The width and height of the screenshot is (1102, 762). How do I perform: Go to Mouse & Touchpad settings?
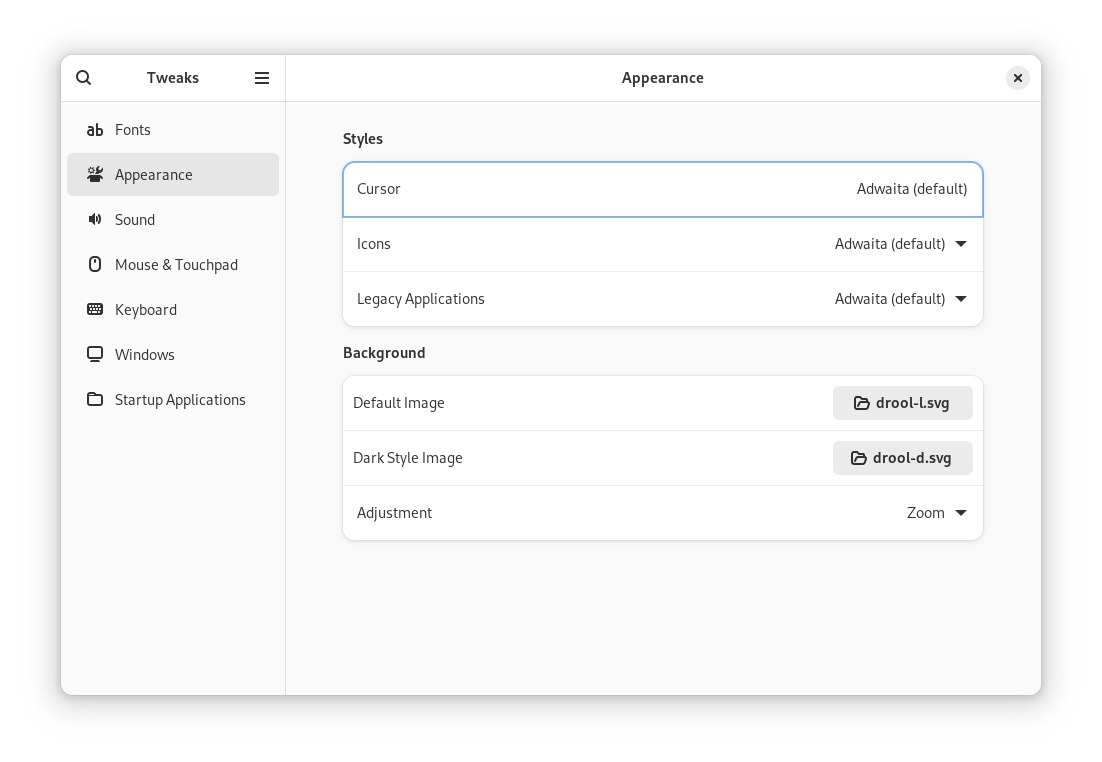173,265
